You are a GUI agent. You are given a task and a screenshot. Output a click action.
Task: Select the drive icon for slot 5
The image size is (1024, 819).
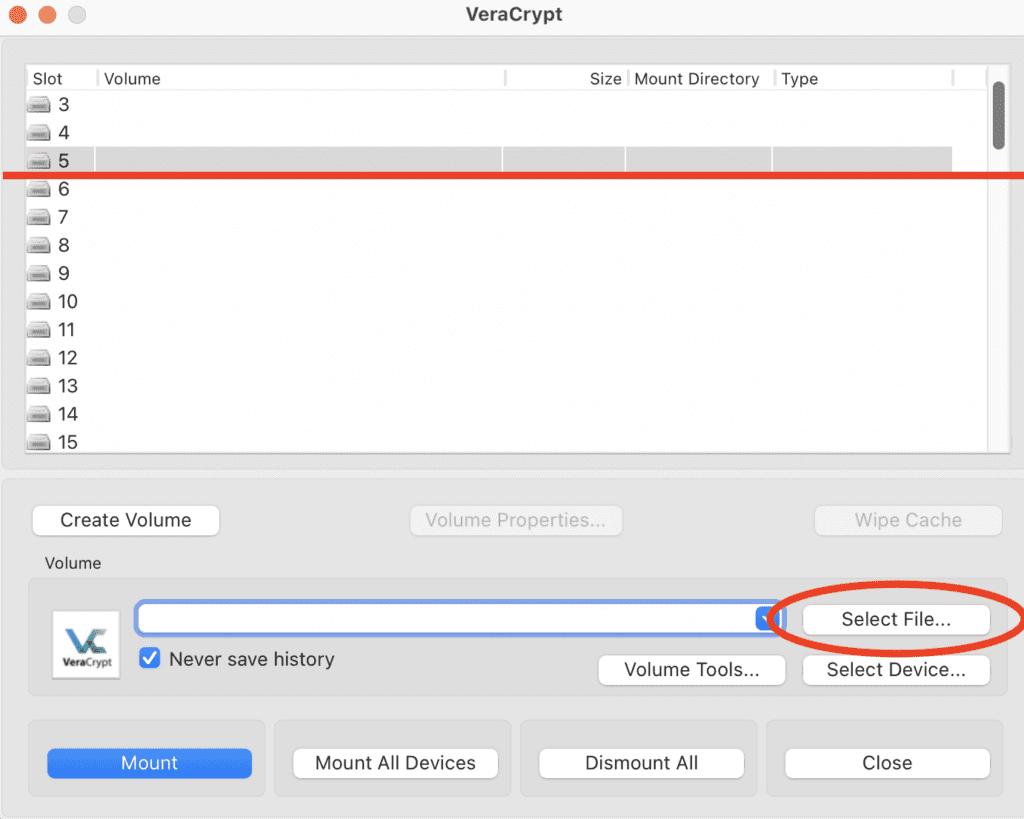tap(39, 161)
